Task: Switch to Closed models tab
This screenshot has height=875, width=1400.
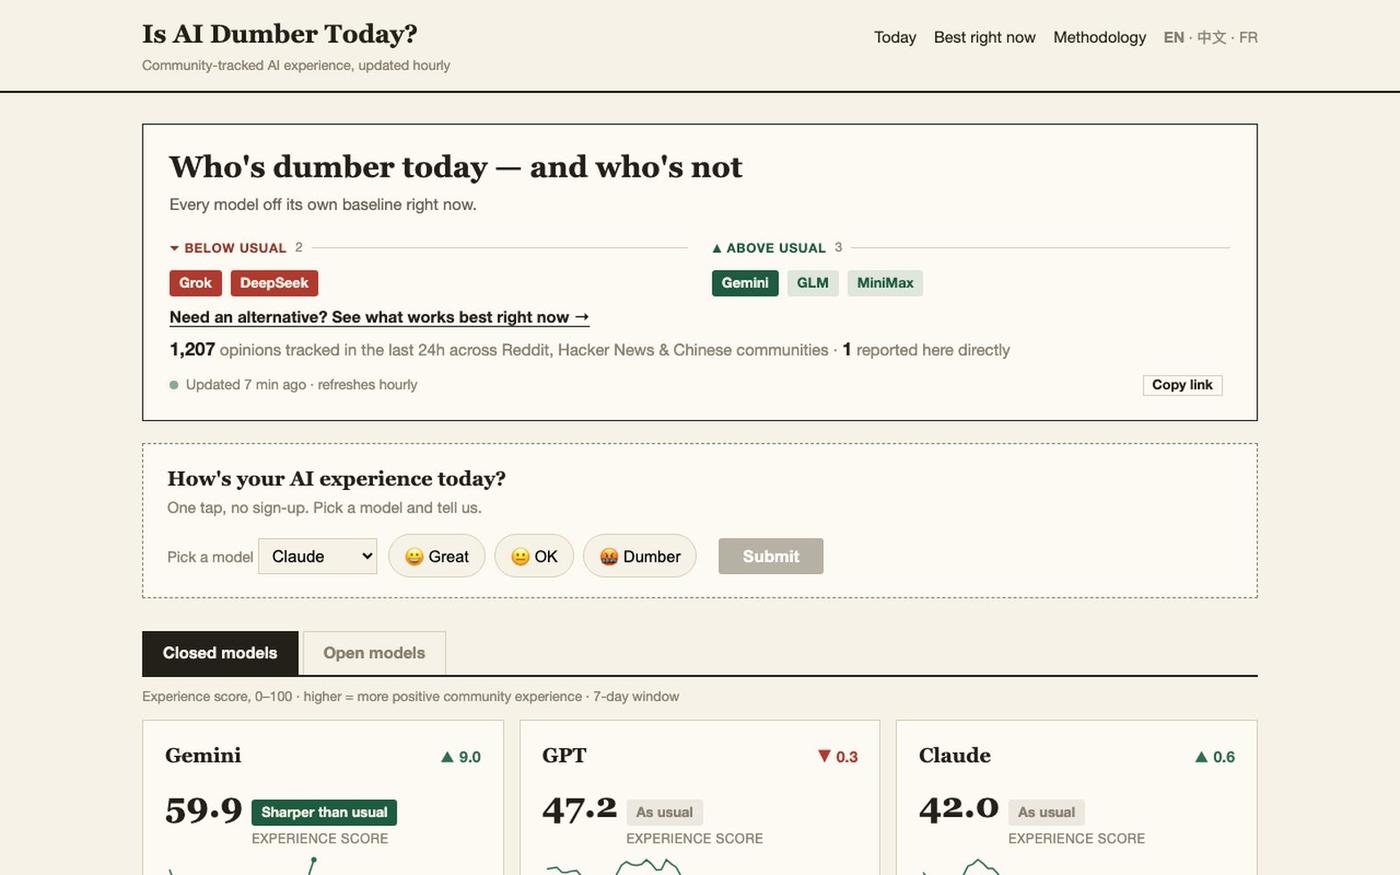Action: pyautogui.click(x=220, y=653)
